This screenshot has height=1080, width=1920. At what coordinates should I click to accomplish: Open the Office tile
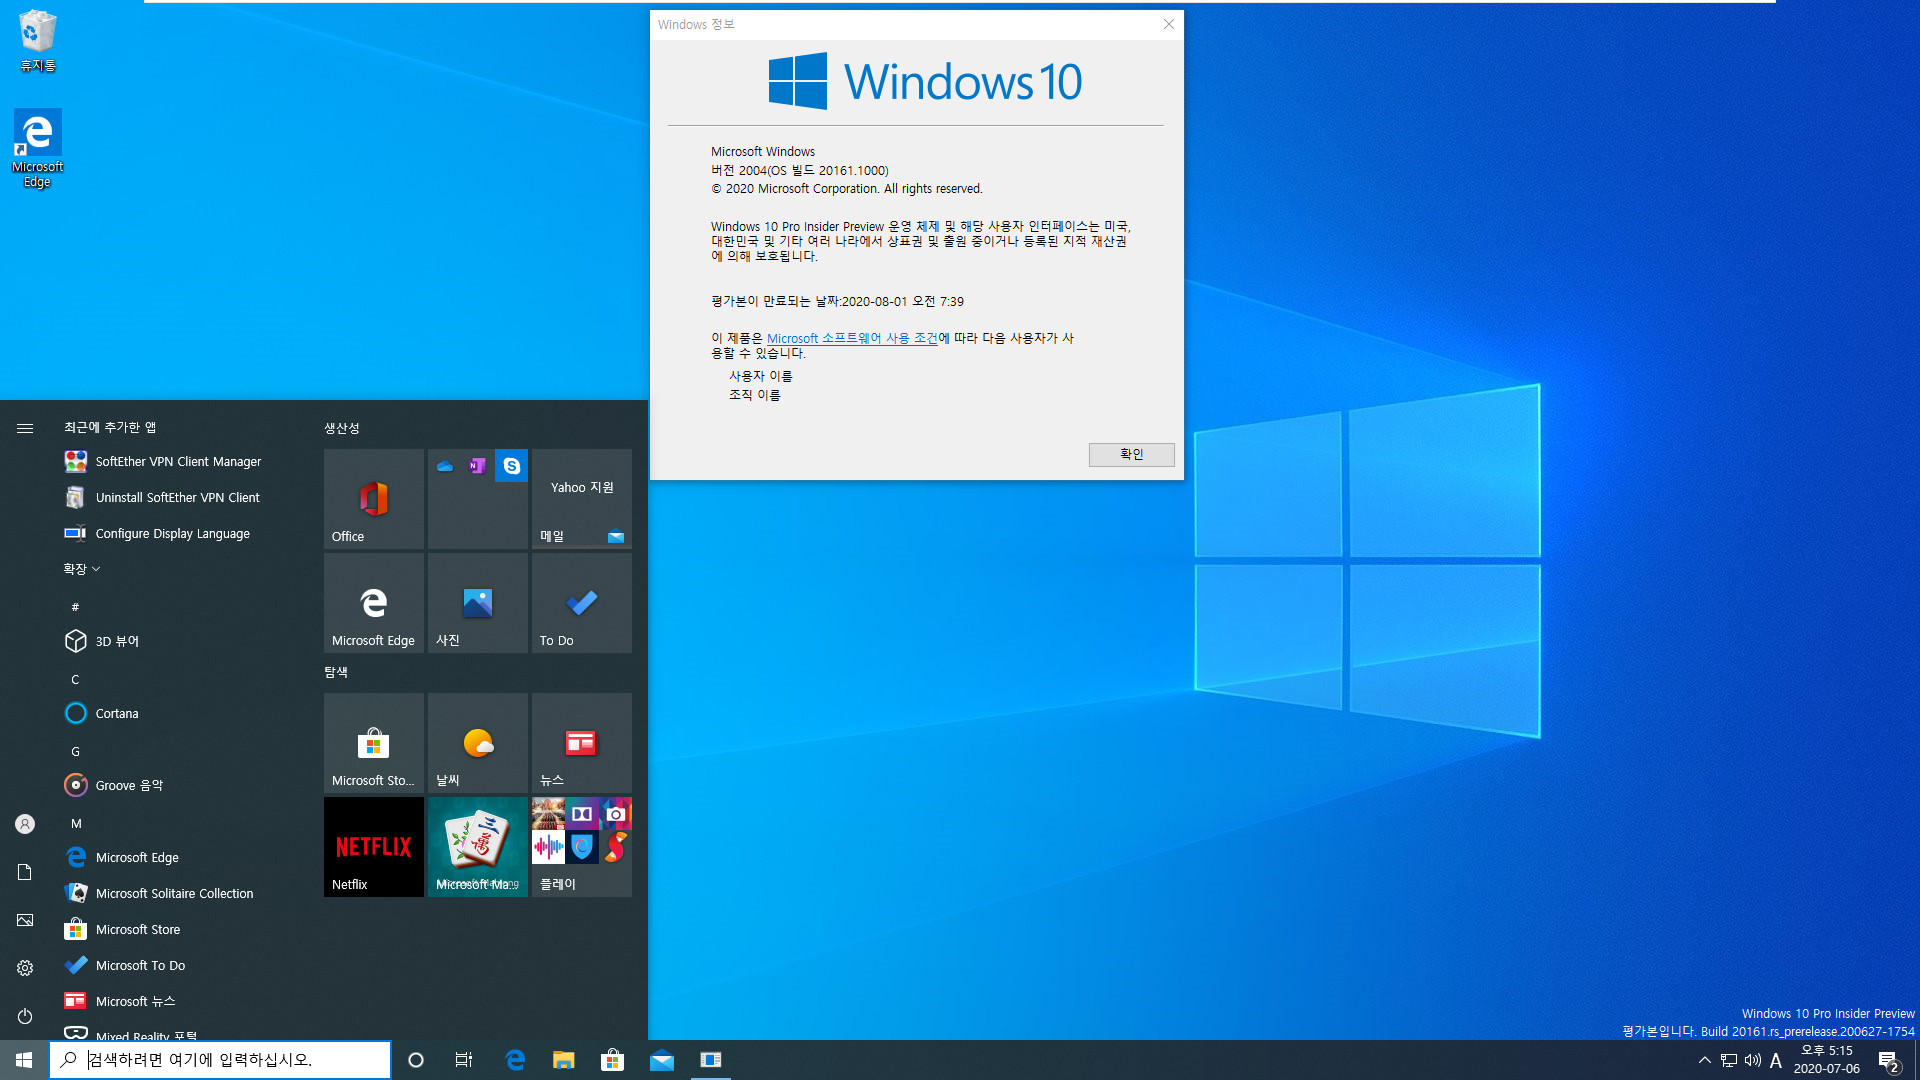tap(374, 499)
